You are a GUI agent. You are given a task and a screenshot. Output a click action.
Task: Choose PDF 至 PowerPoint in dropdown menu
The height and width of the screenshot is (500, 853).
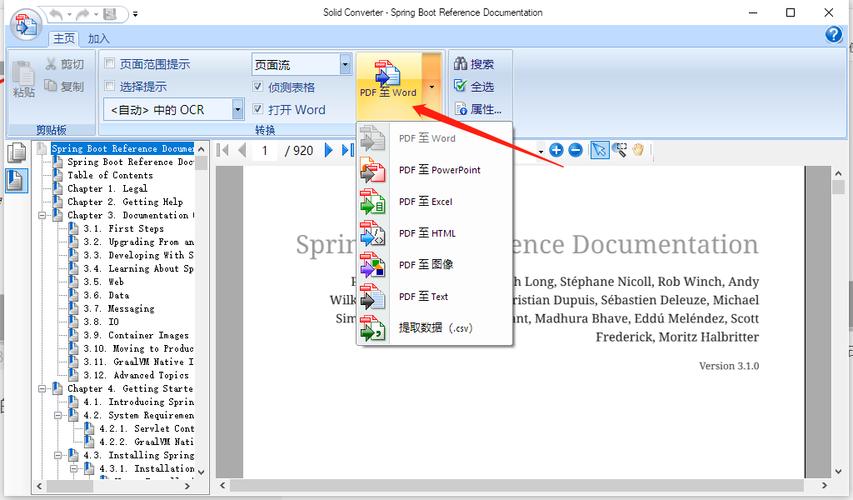434,170
